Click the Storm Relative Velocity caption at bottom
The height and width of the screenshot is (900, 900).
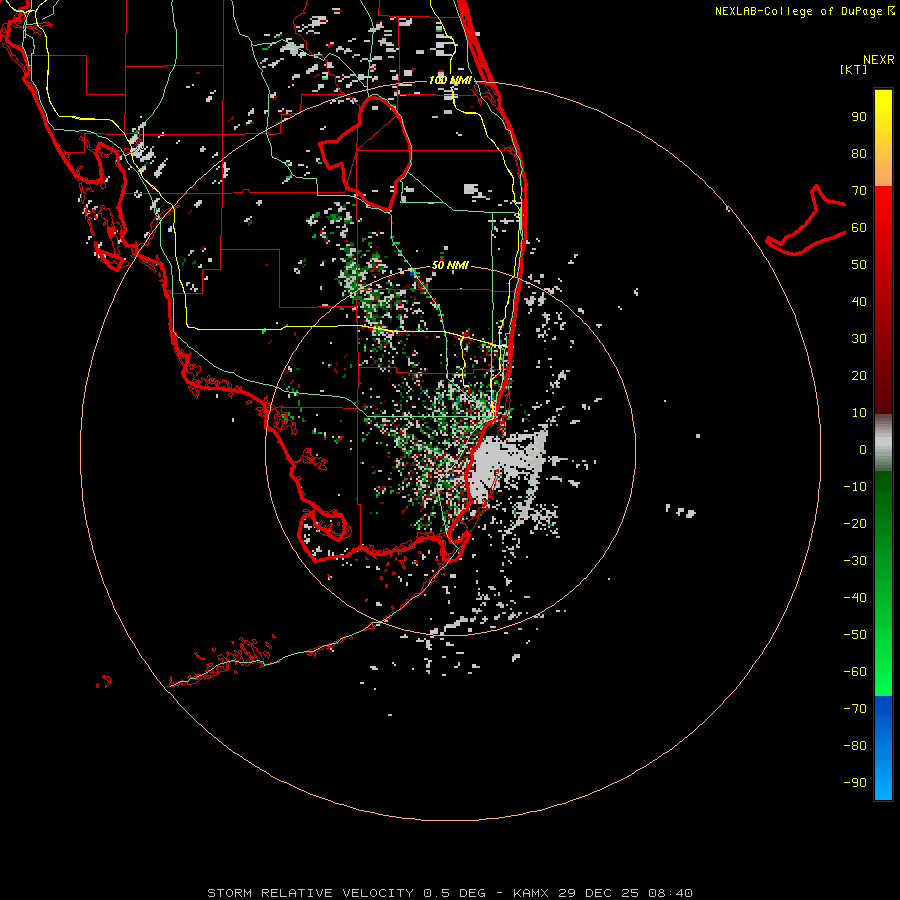(450, 893)
